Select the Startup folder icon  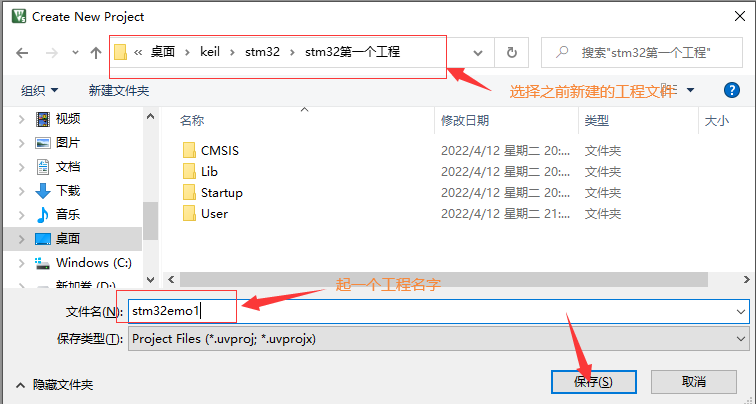[x=188, y=192]
